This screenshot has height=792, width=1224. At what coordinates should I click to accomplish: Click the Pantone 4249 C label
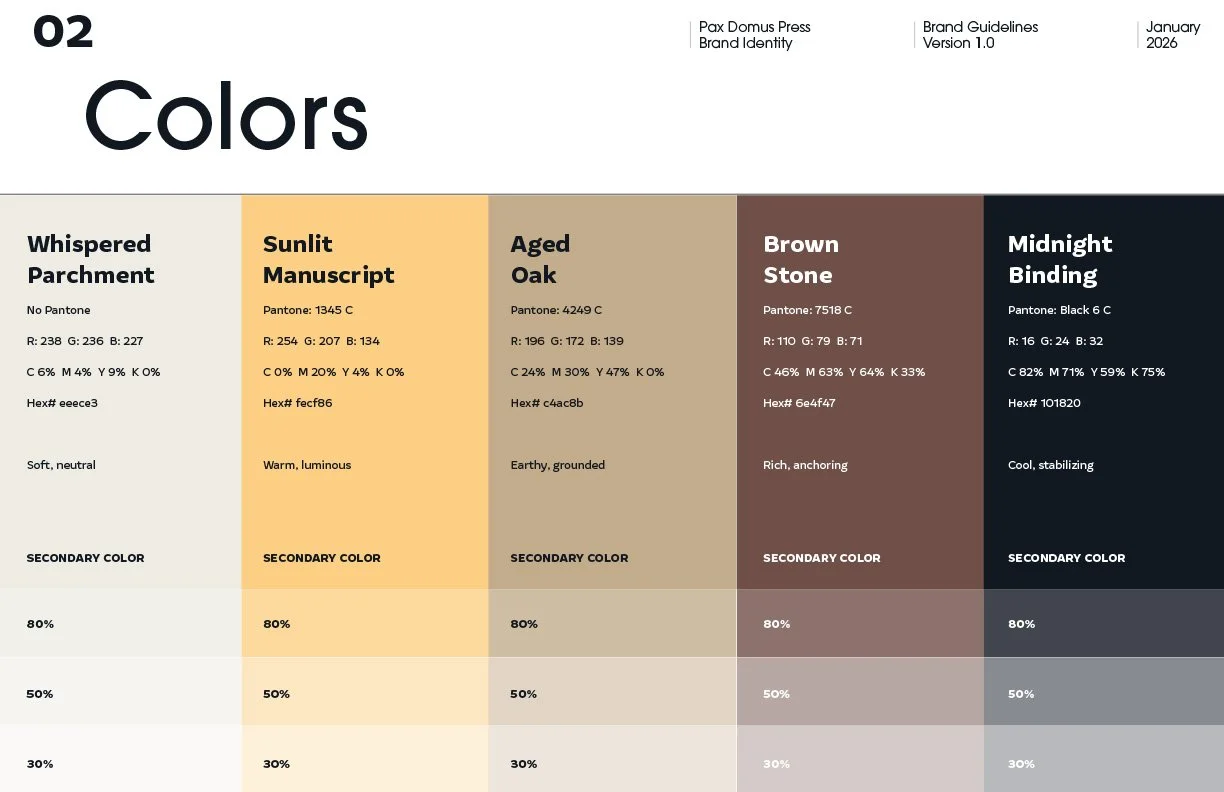coord(556,310)
